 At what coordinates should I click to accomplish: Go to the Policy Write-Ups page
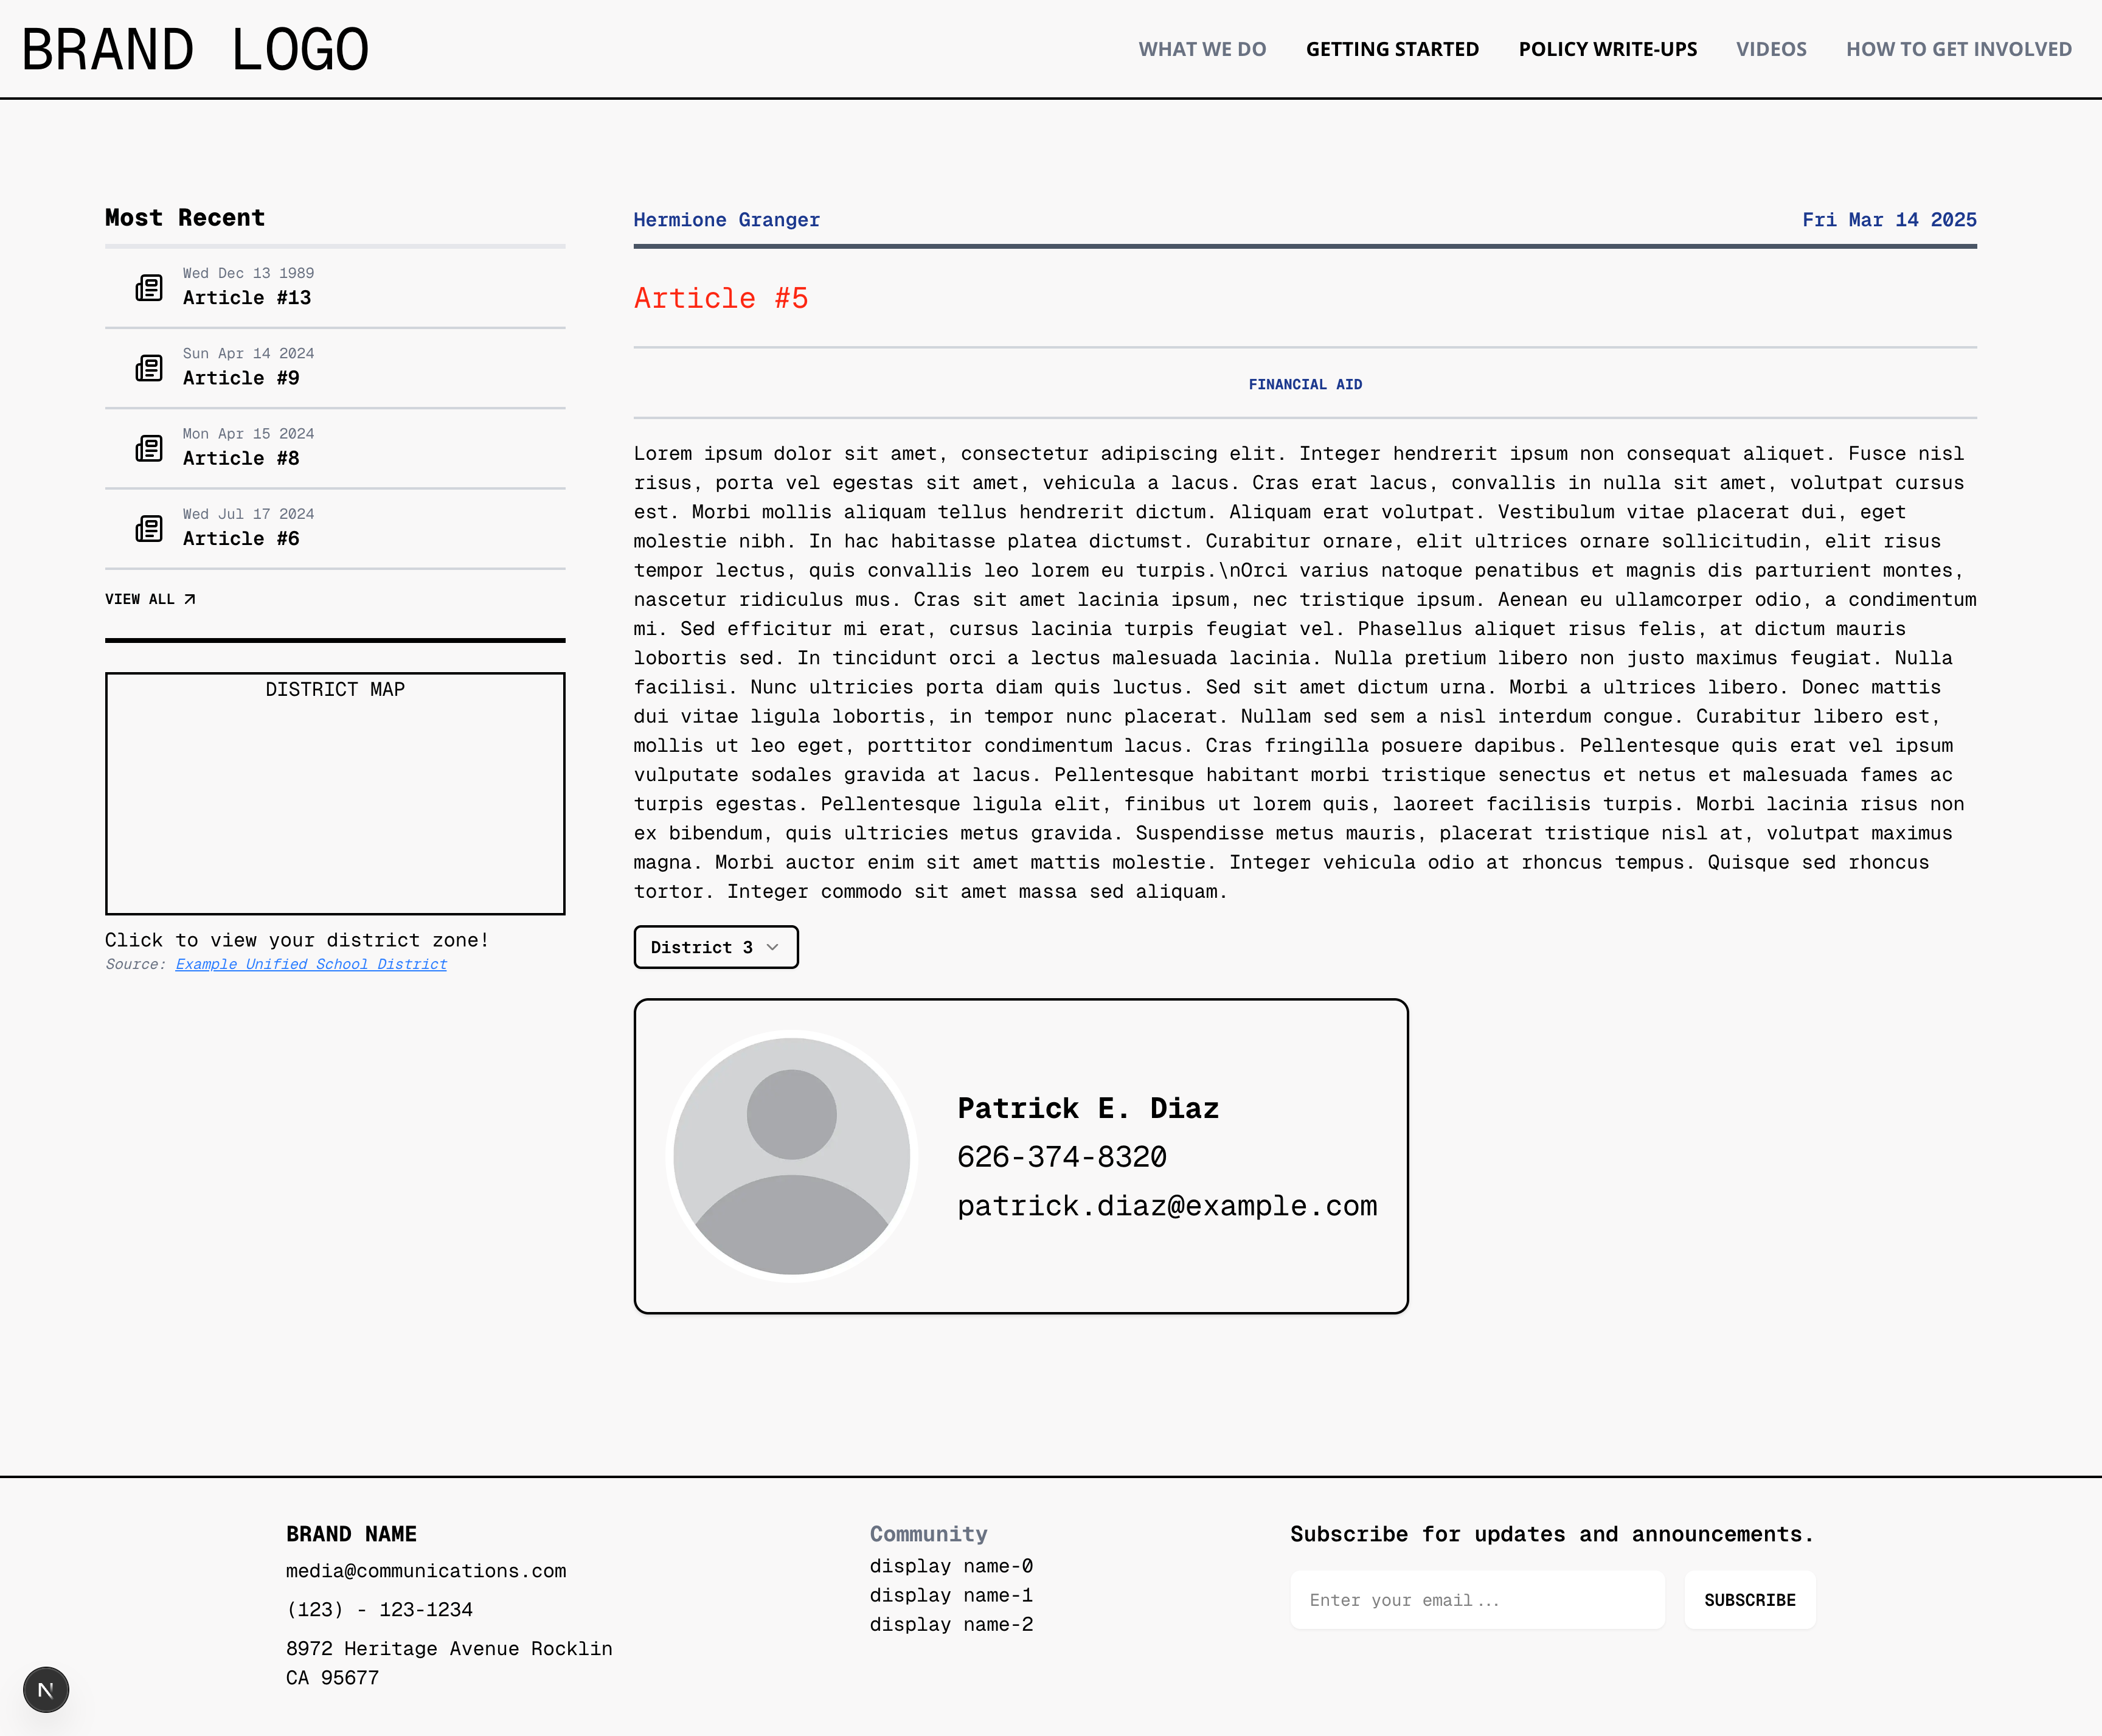(1607, 49)
